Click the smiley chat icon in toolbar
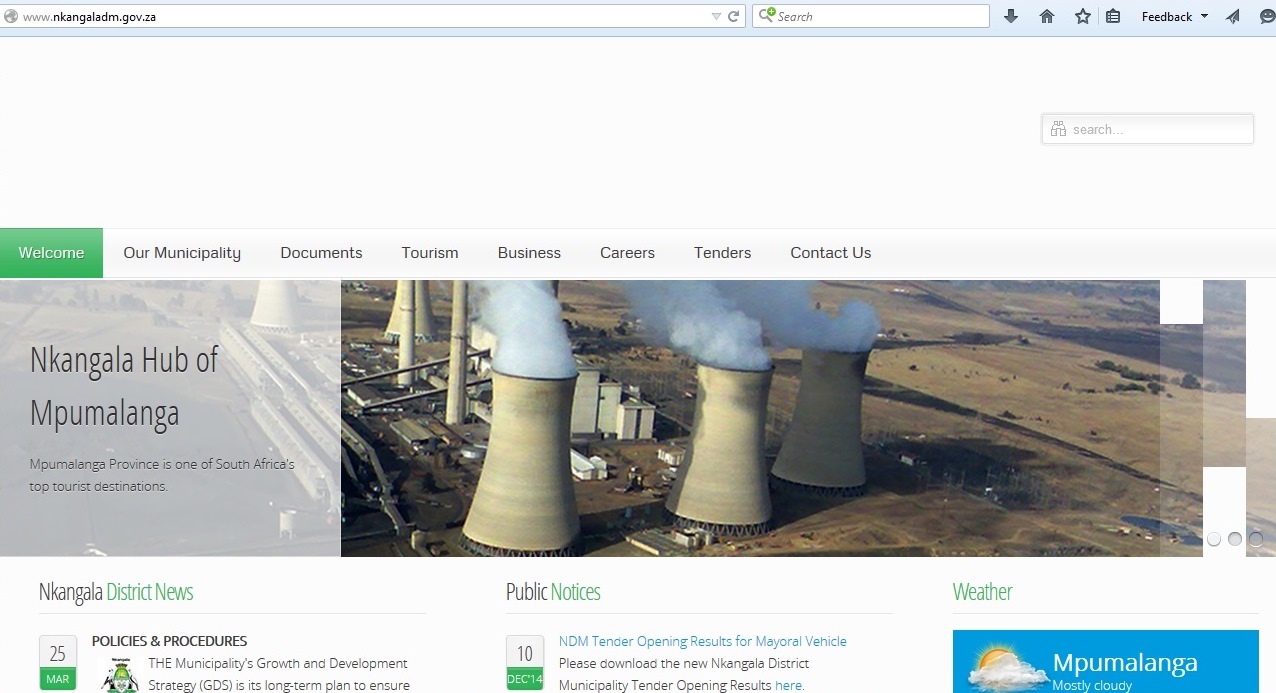 [x=1264, y=16]
